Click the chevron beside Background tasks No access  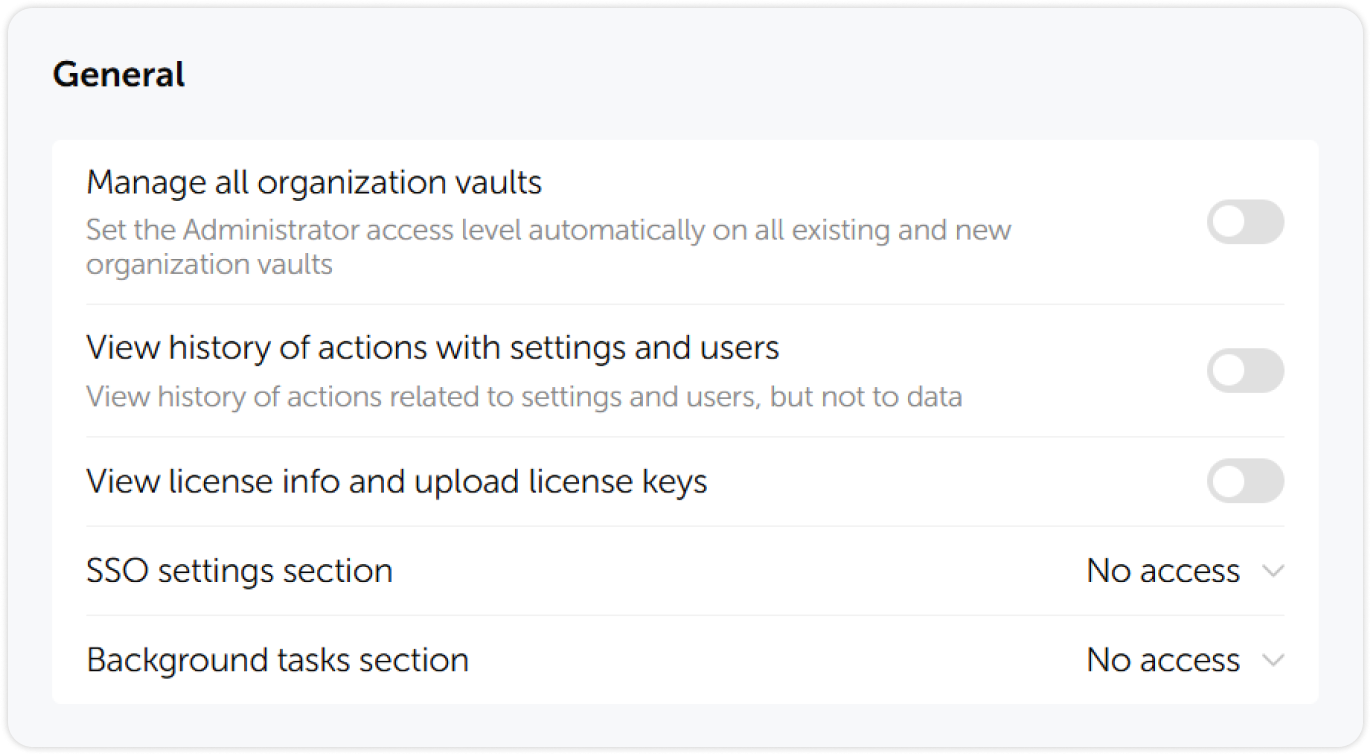(1274, 660)
